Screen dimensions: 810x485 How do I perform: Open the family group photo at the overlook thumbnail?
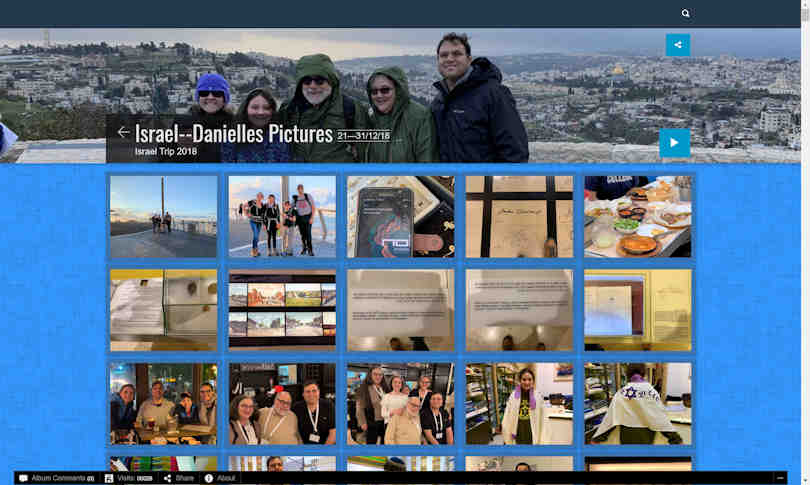coord(282,217)
